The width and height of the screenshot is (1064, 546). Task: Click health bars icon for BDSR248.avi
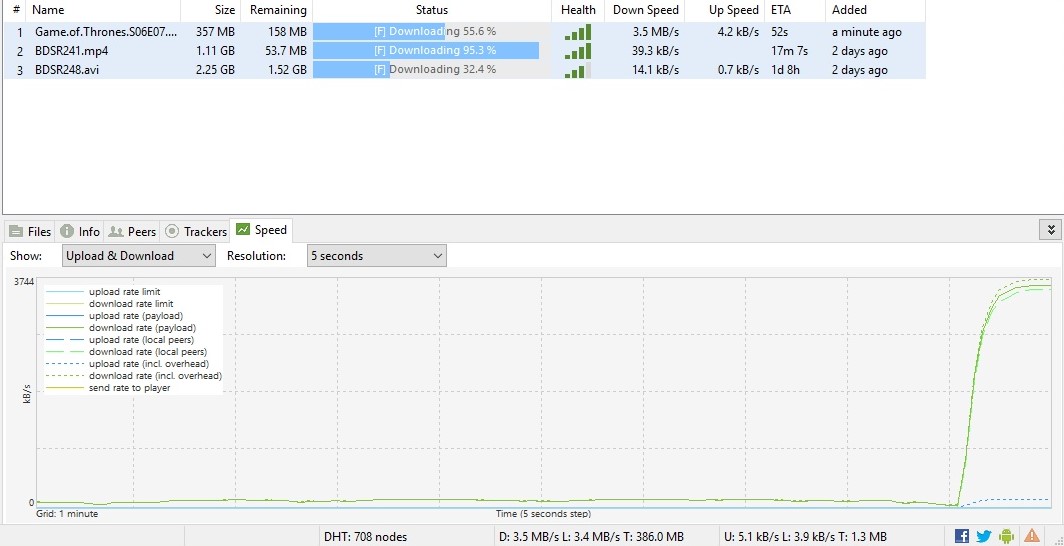point(577,70)
